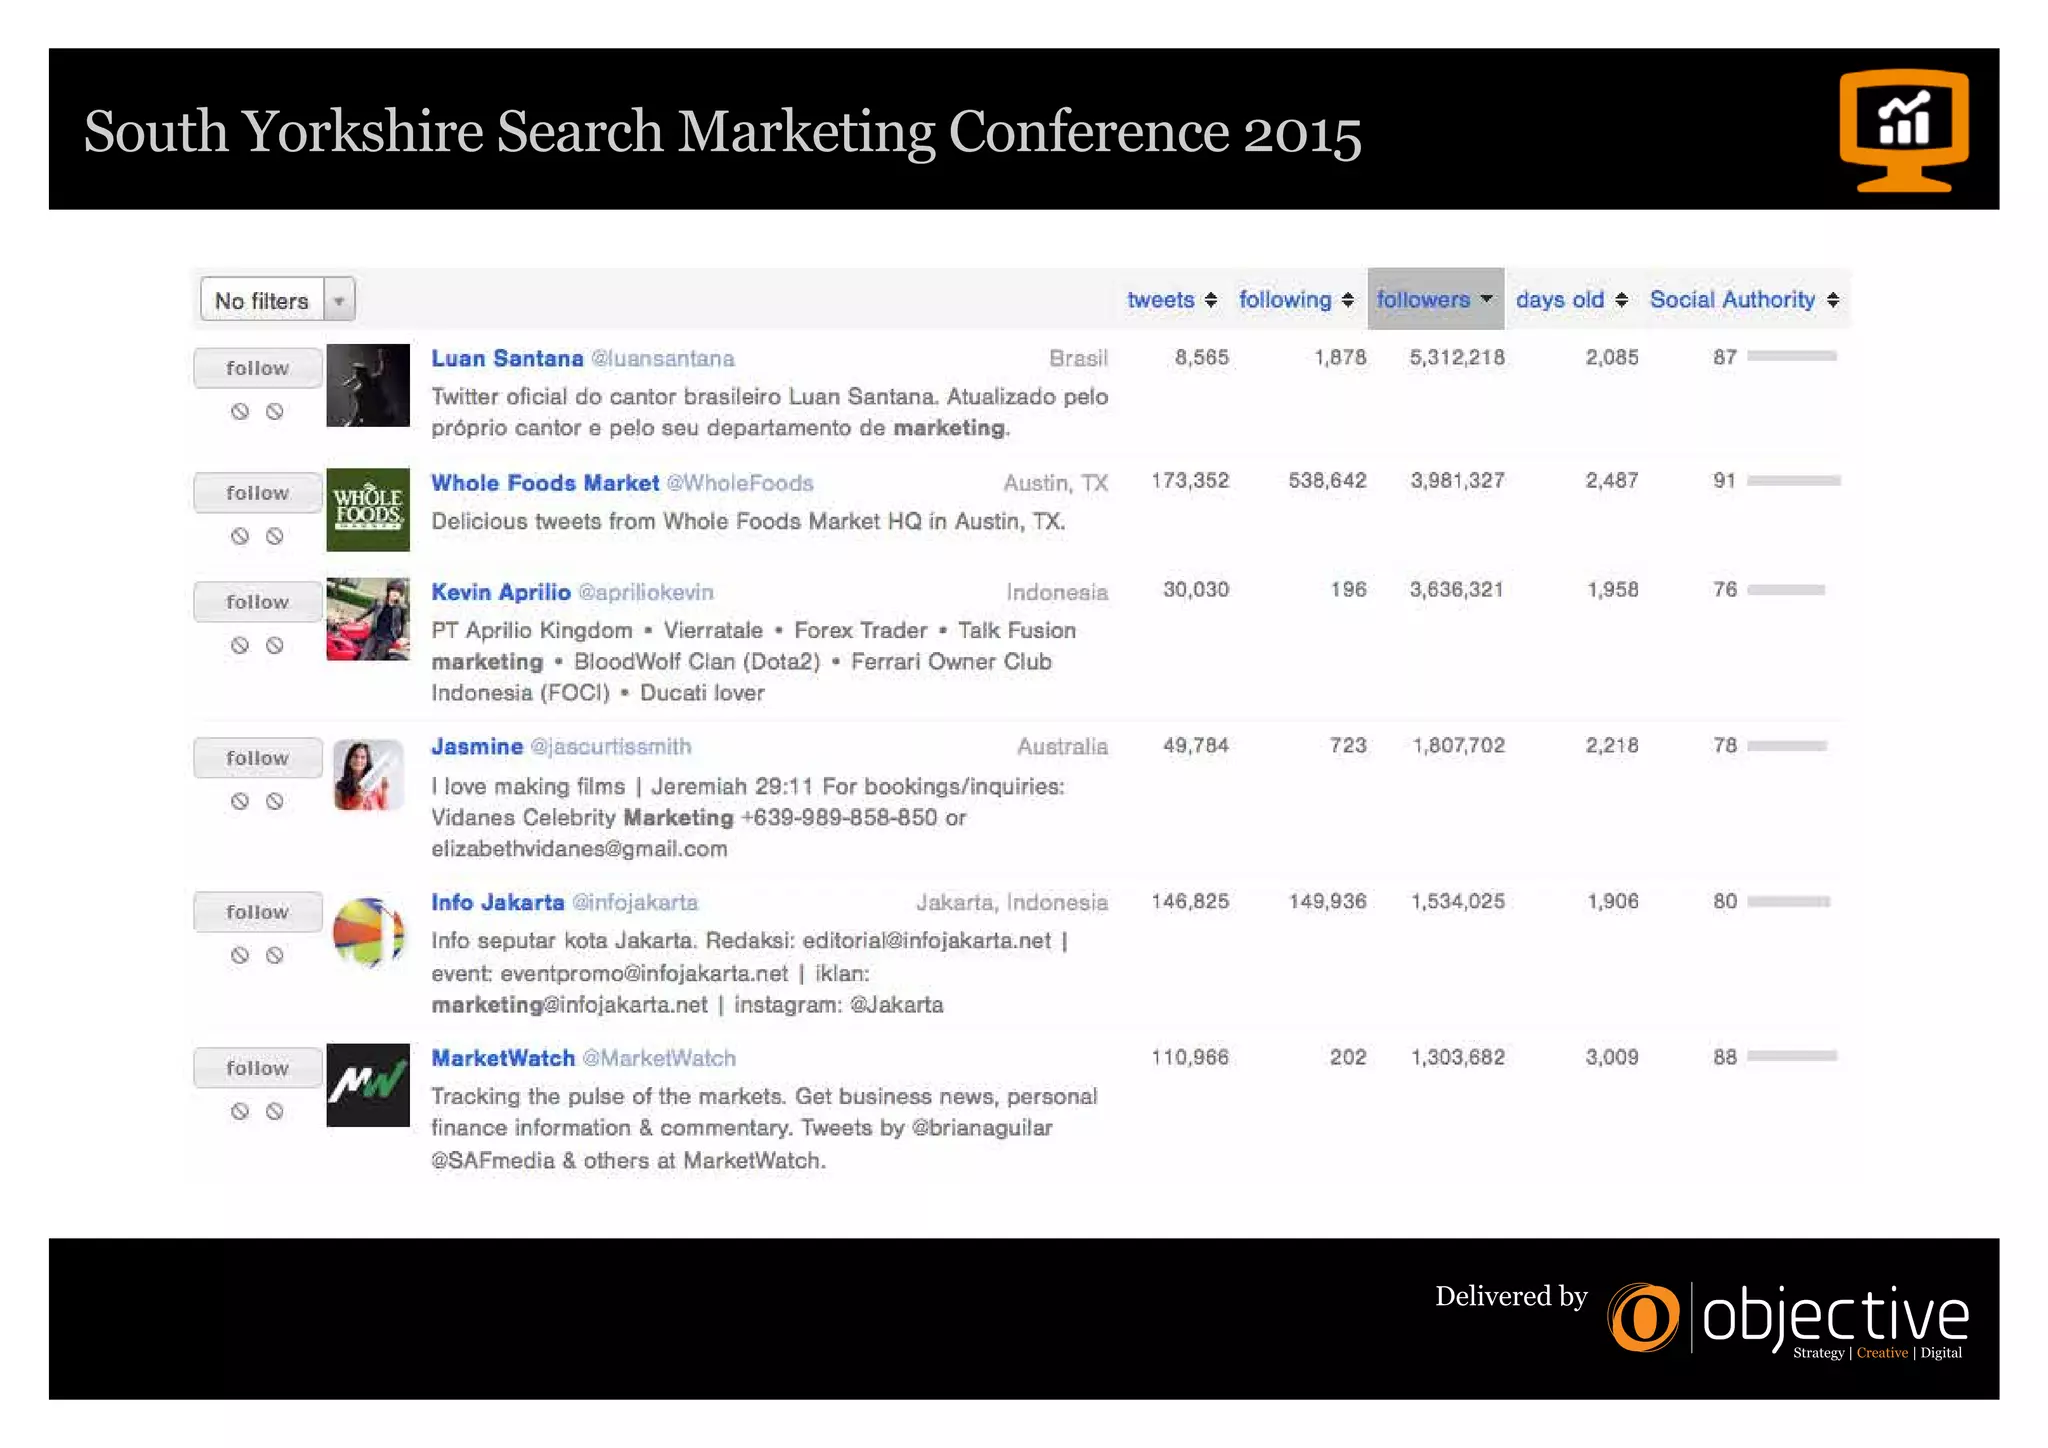Open Jasmine profile name link
Image resolution: width=2048 pixels, height=1448 pixels.
477,746
